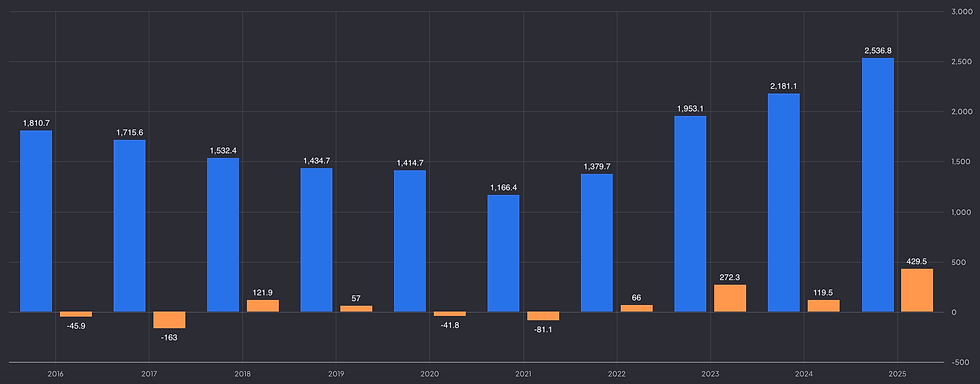Screen dimensions: 980x384
Task: Click the 1,000 y-axis tick label
Action: [x=962, y=213]
